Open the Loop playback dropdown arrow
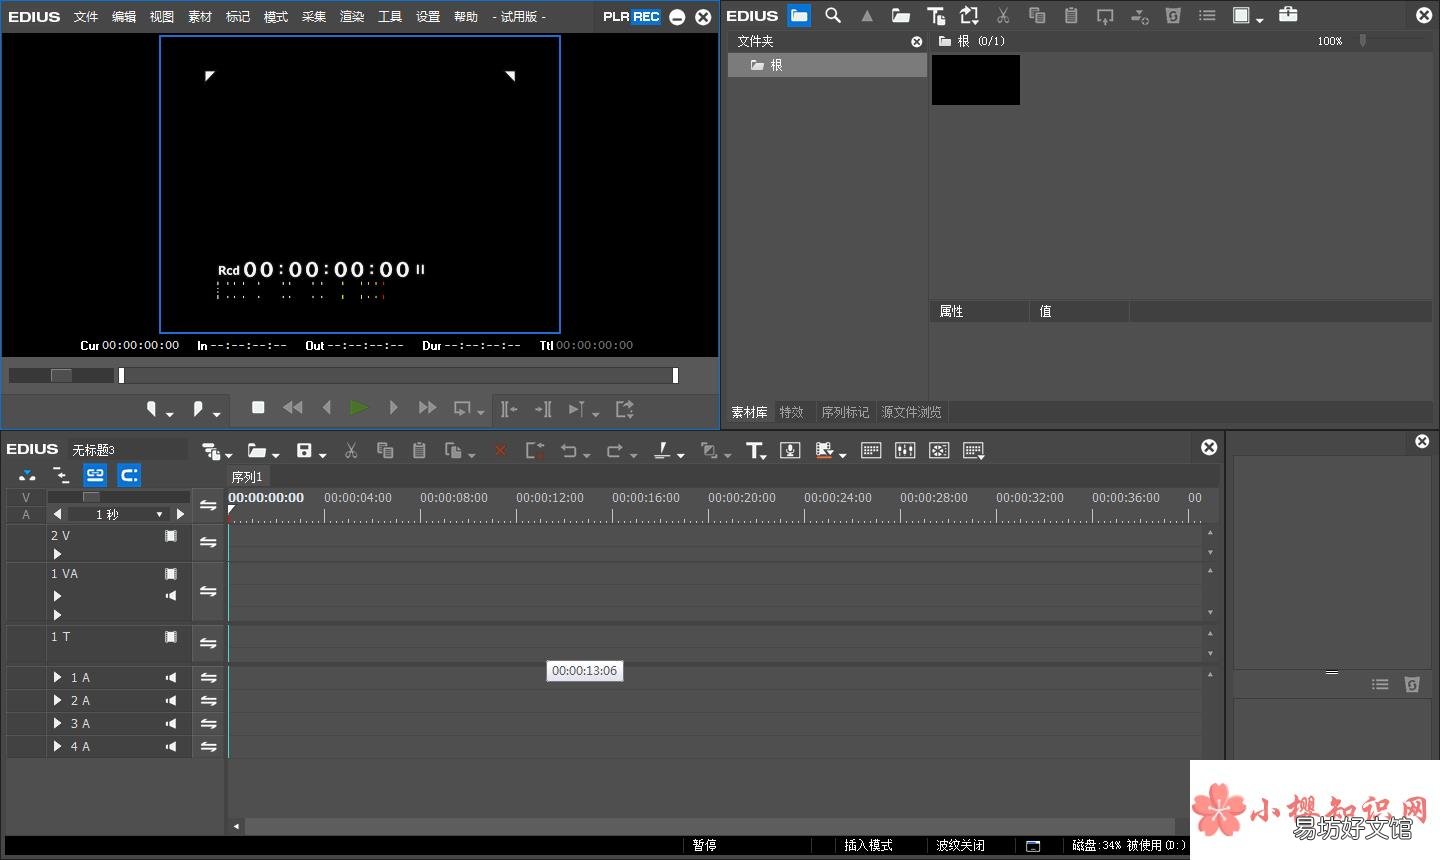1440x860 pixels. [481, 412]
